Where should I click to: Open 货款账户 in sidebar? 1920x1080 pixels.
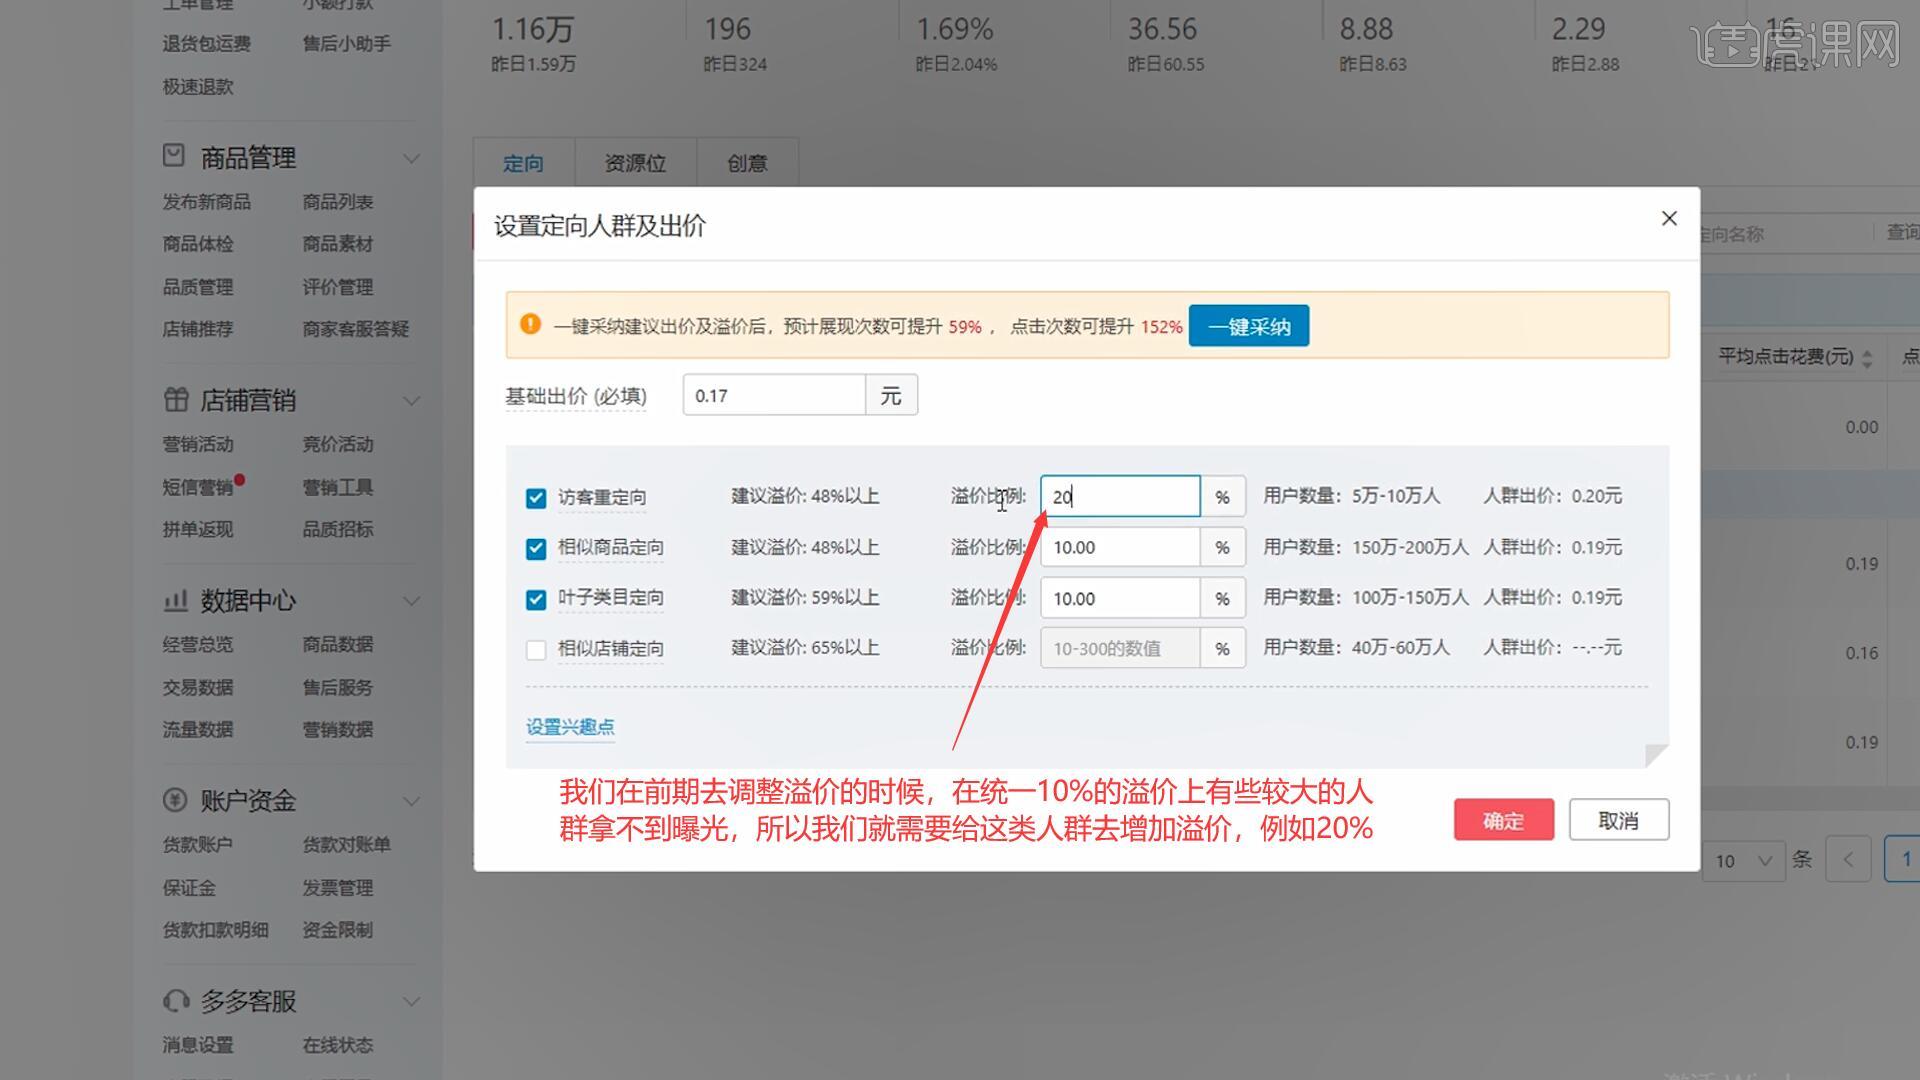pyautogui.click(x=198, y=844)
